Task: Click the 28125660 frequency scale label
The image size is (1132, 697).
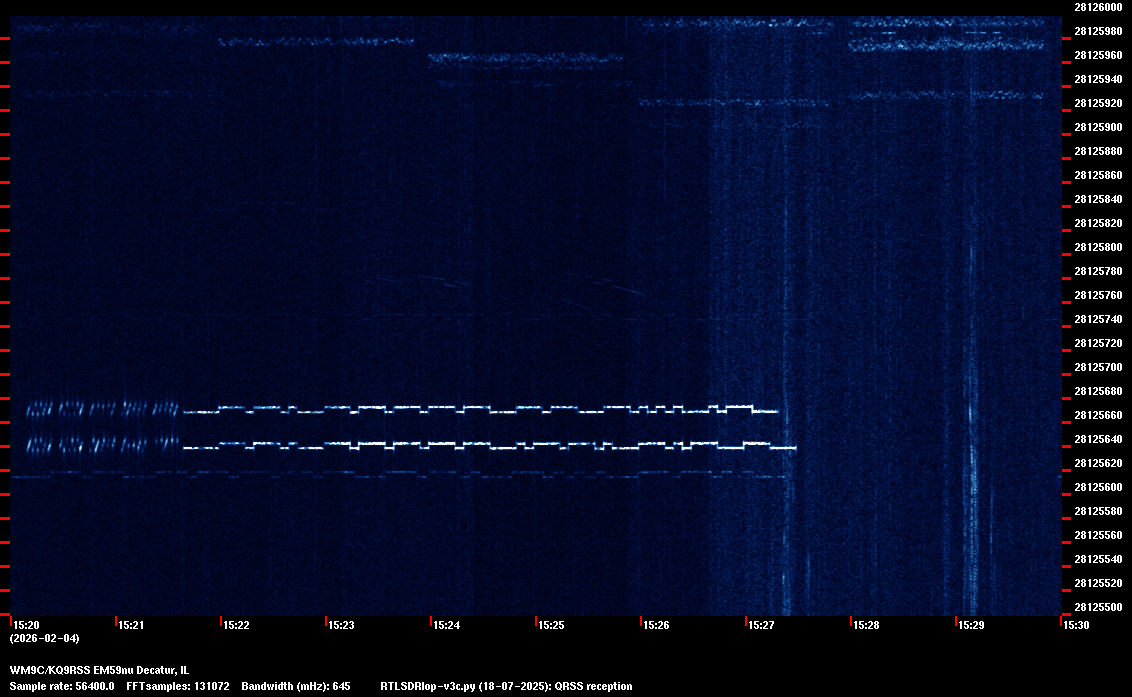Action: click(x=1097, y=416)
